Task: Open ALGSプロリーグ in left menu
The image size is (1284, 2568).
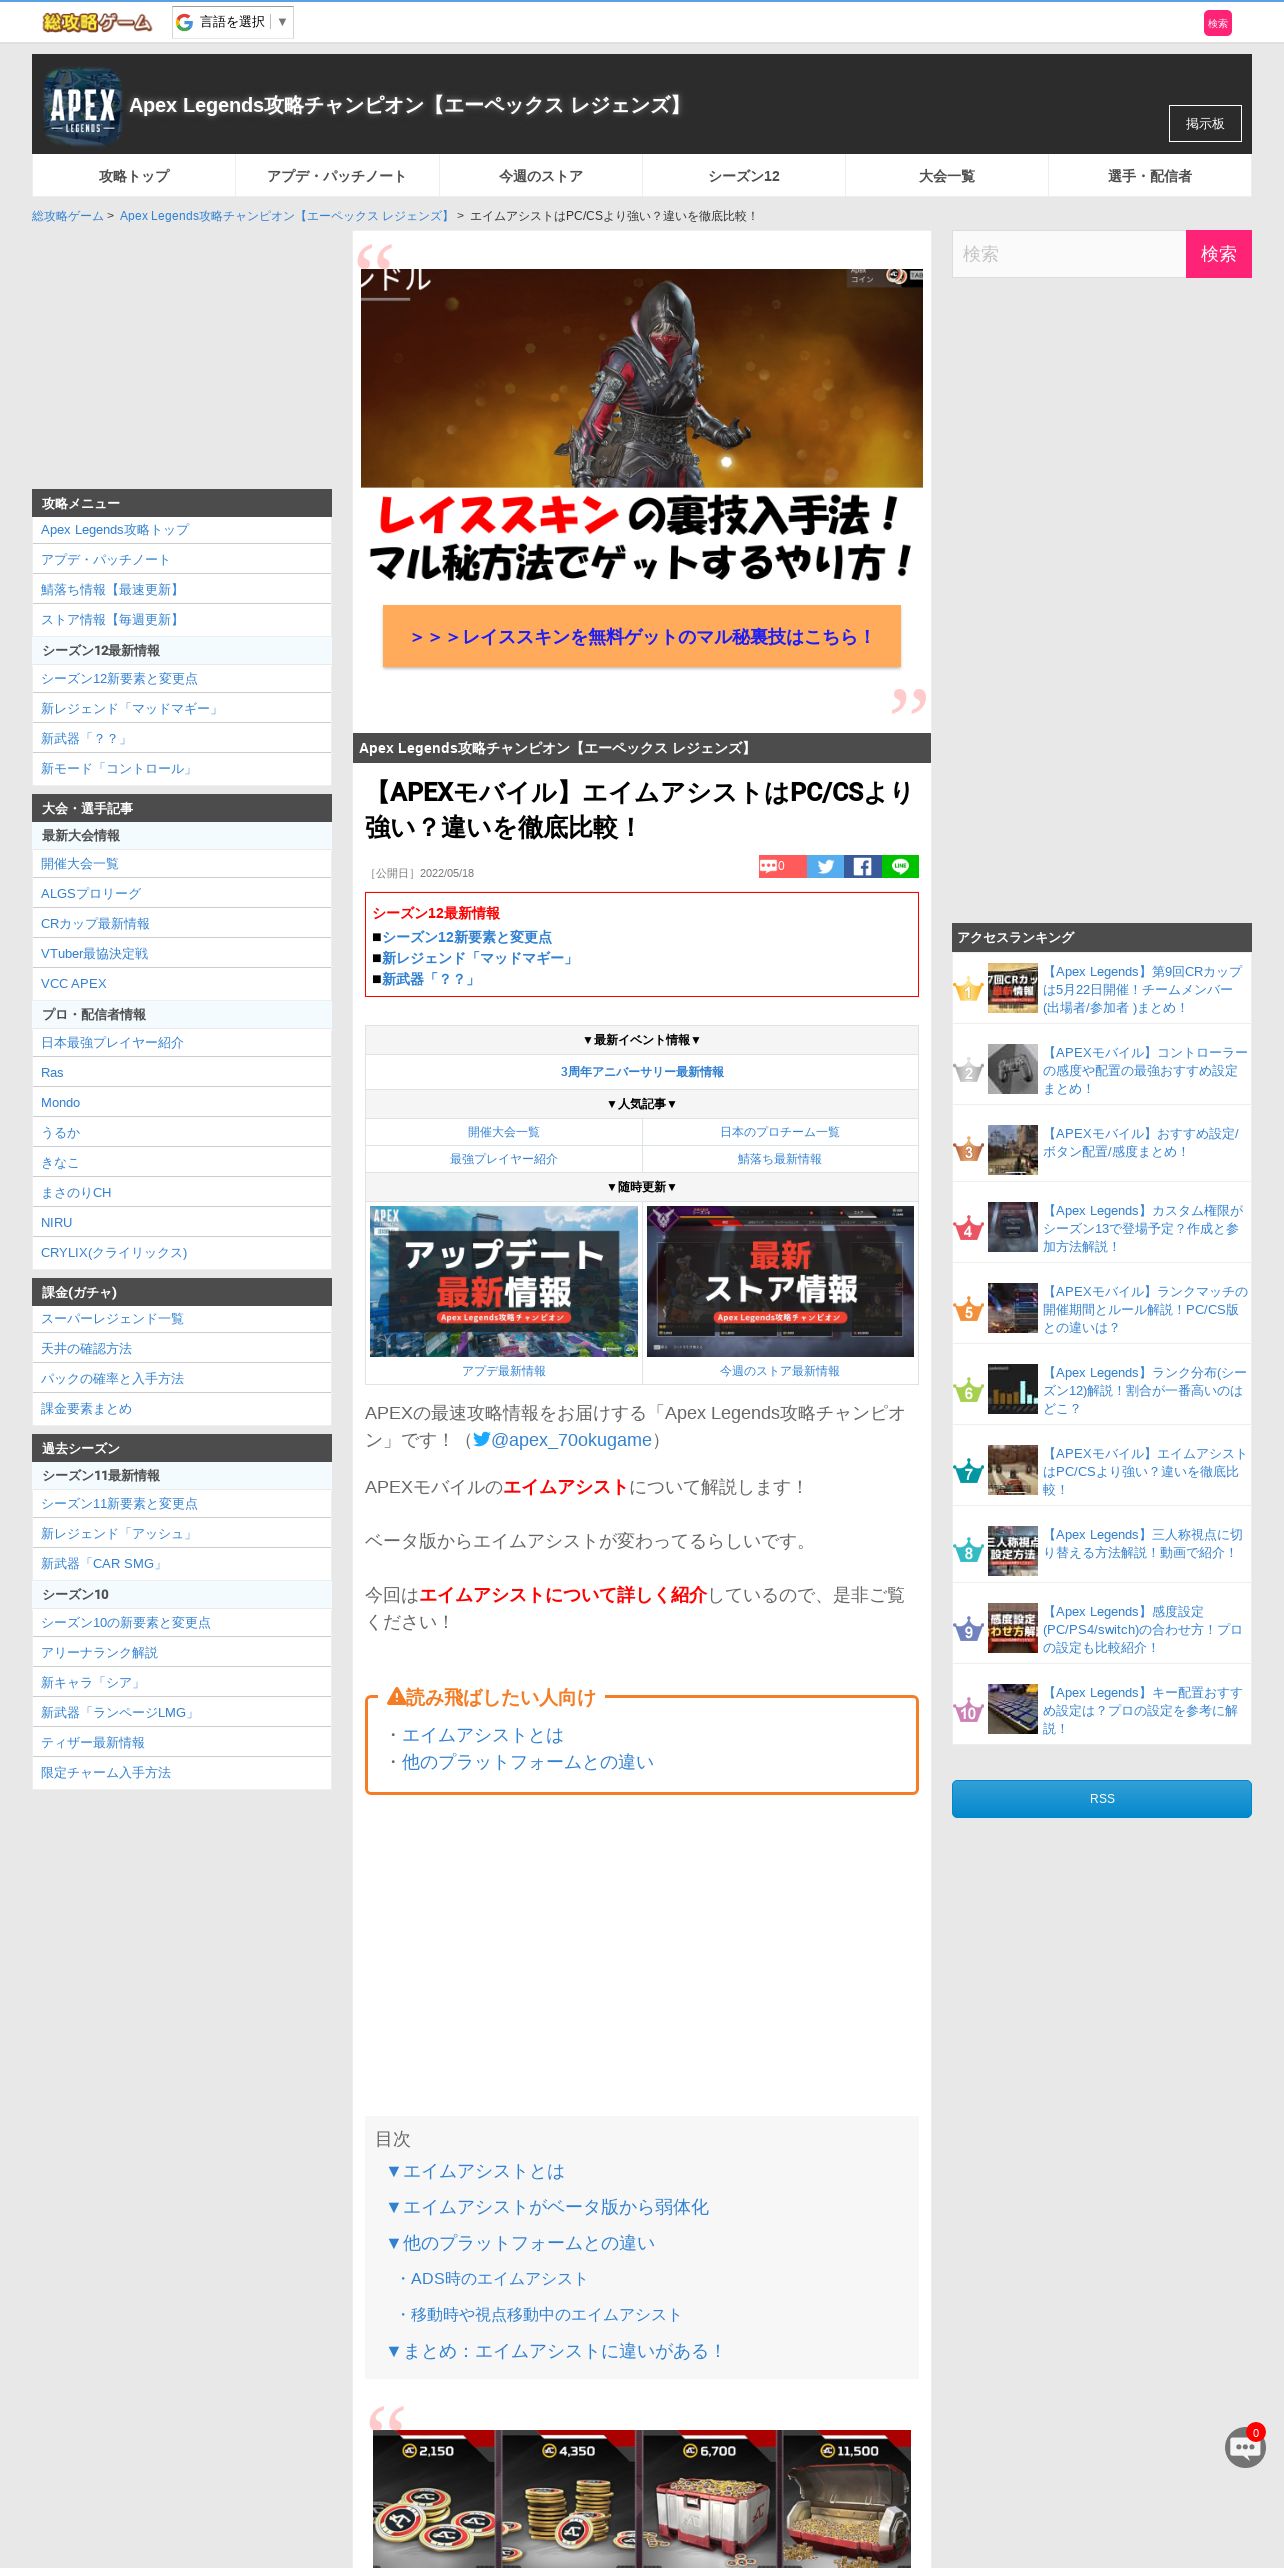Action: click(91, 894)
